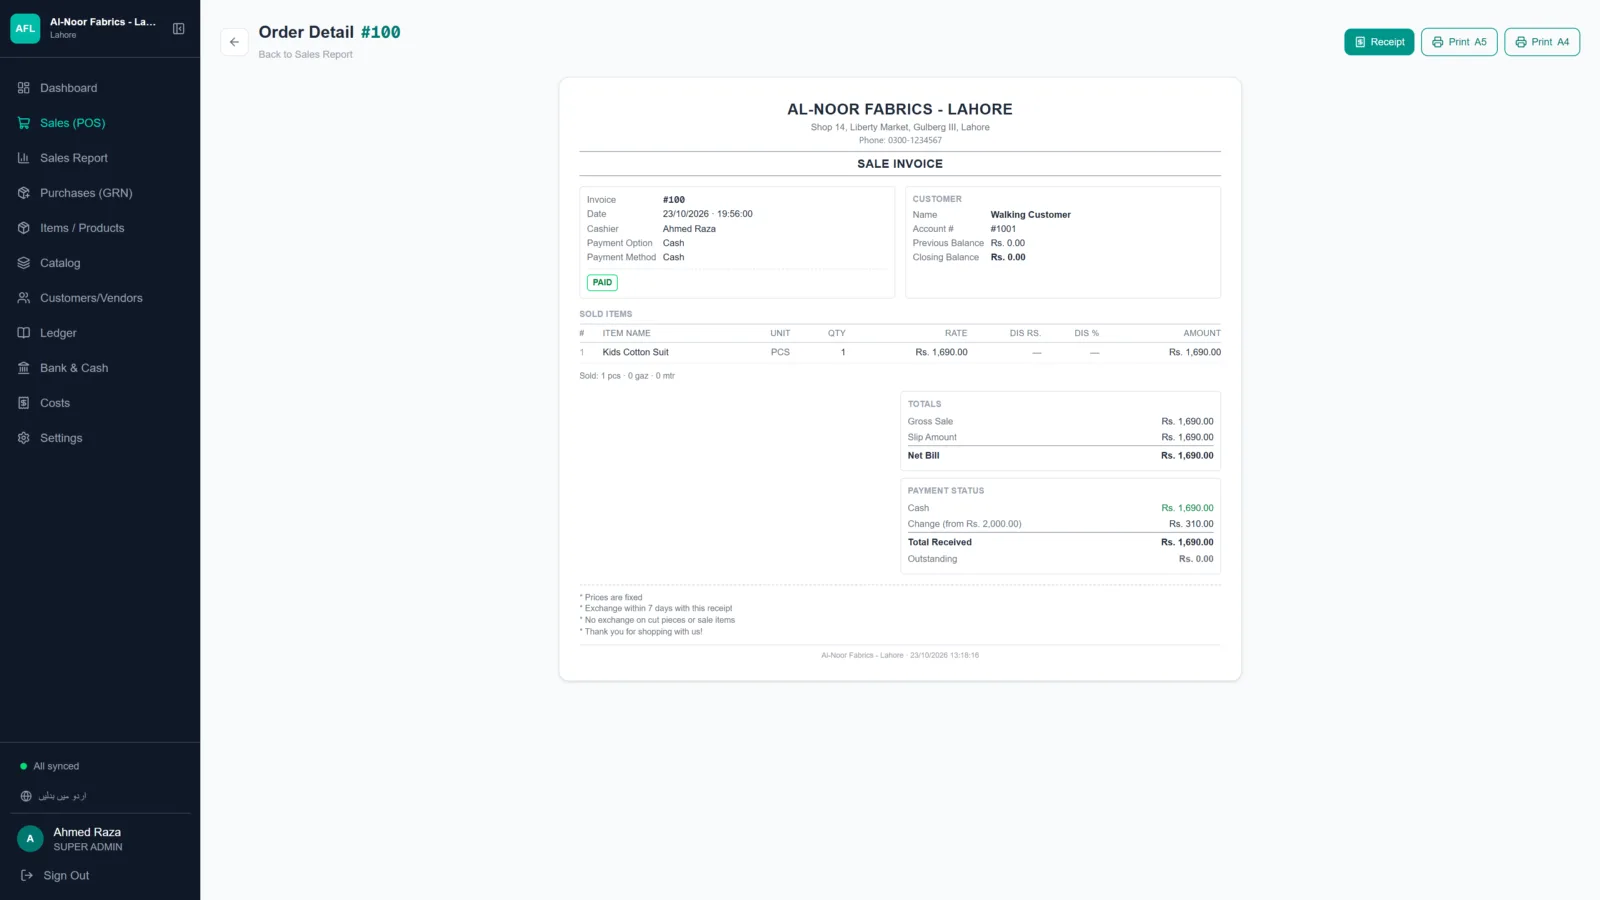Click the Sales (POS) cart icon

(24, 123)
